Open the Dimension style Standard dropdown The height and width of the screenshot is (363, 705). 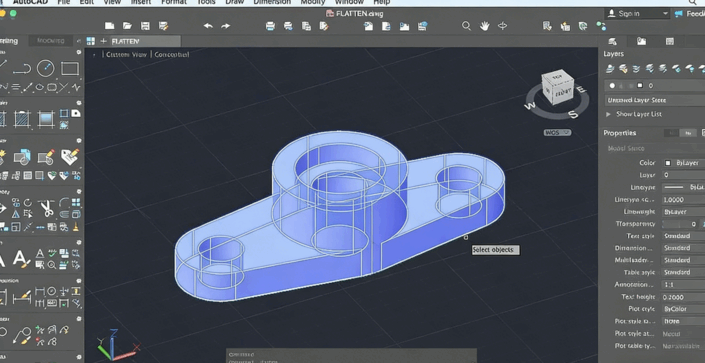(x=683, y=248)
